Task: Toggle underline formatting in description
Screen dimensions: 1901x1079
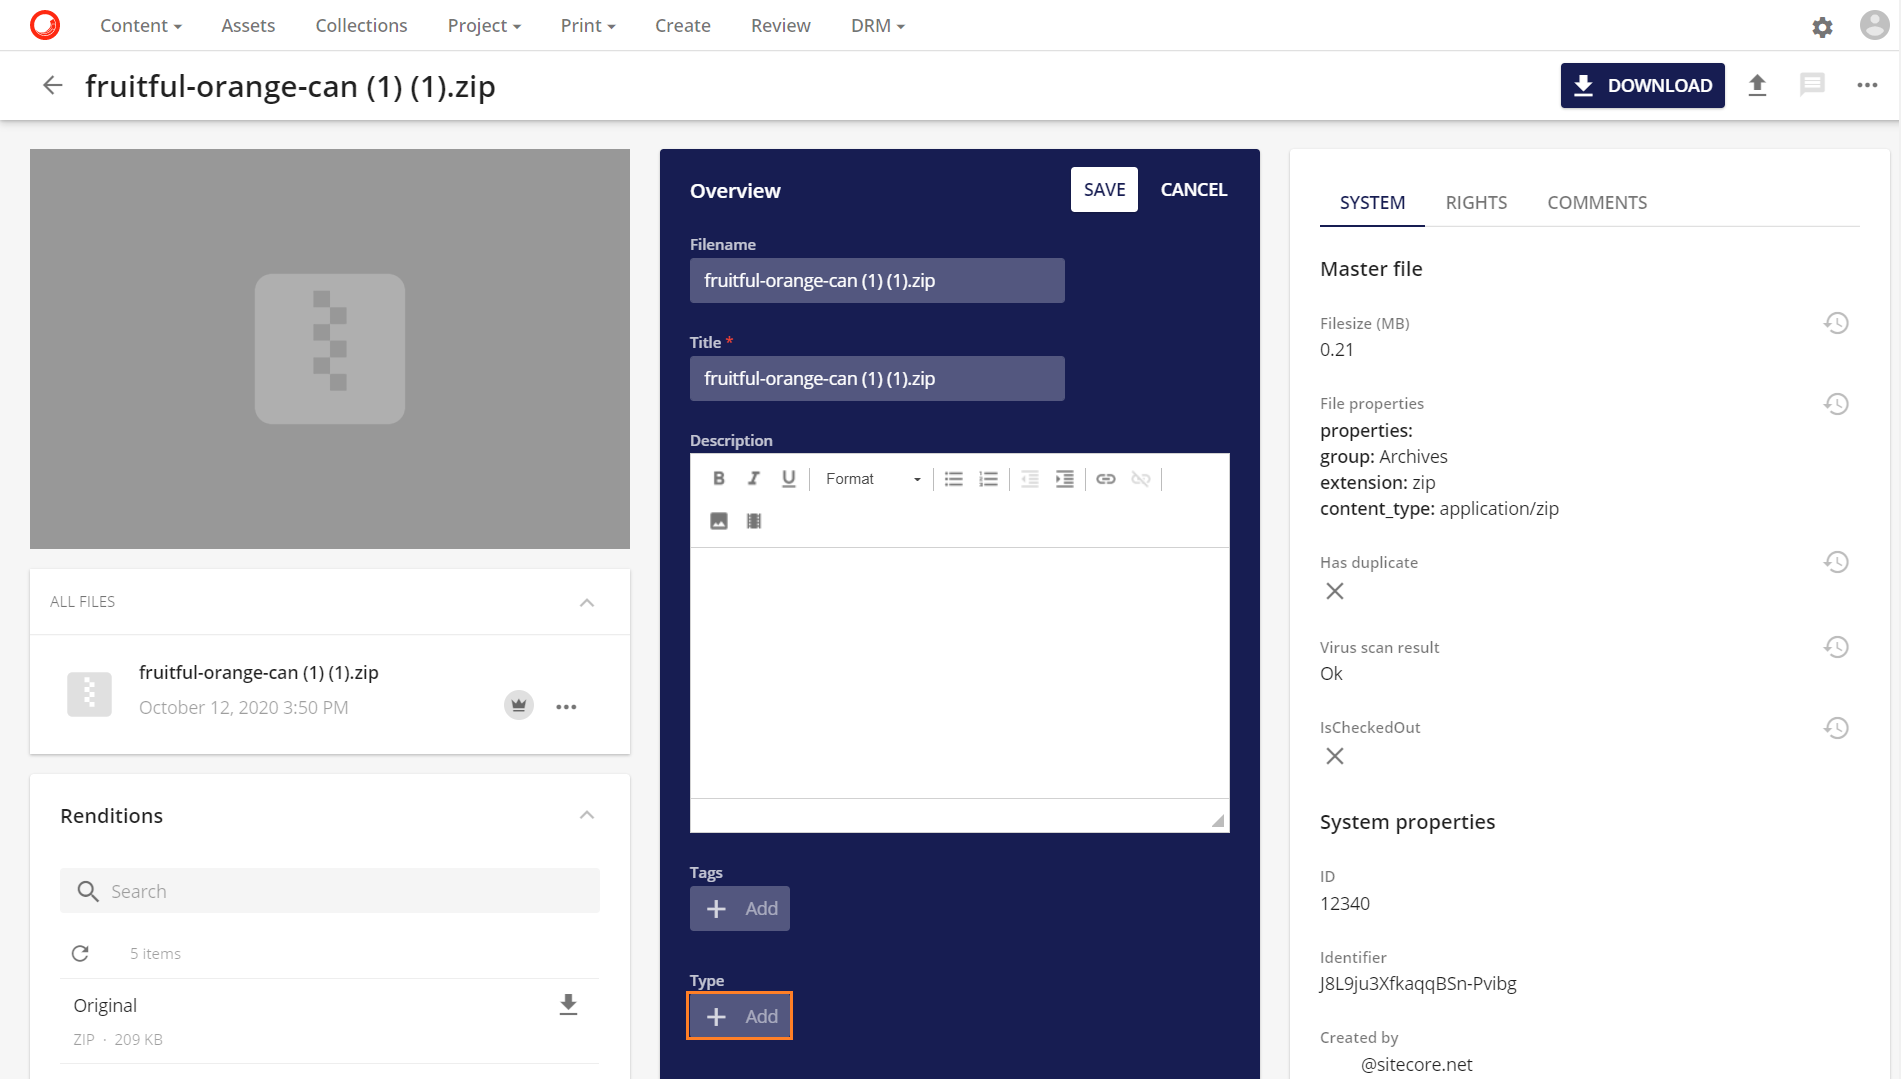Action: click(788, 479)
